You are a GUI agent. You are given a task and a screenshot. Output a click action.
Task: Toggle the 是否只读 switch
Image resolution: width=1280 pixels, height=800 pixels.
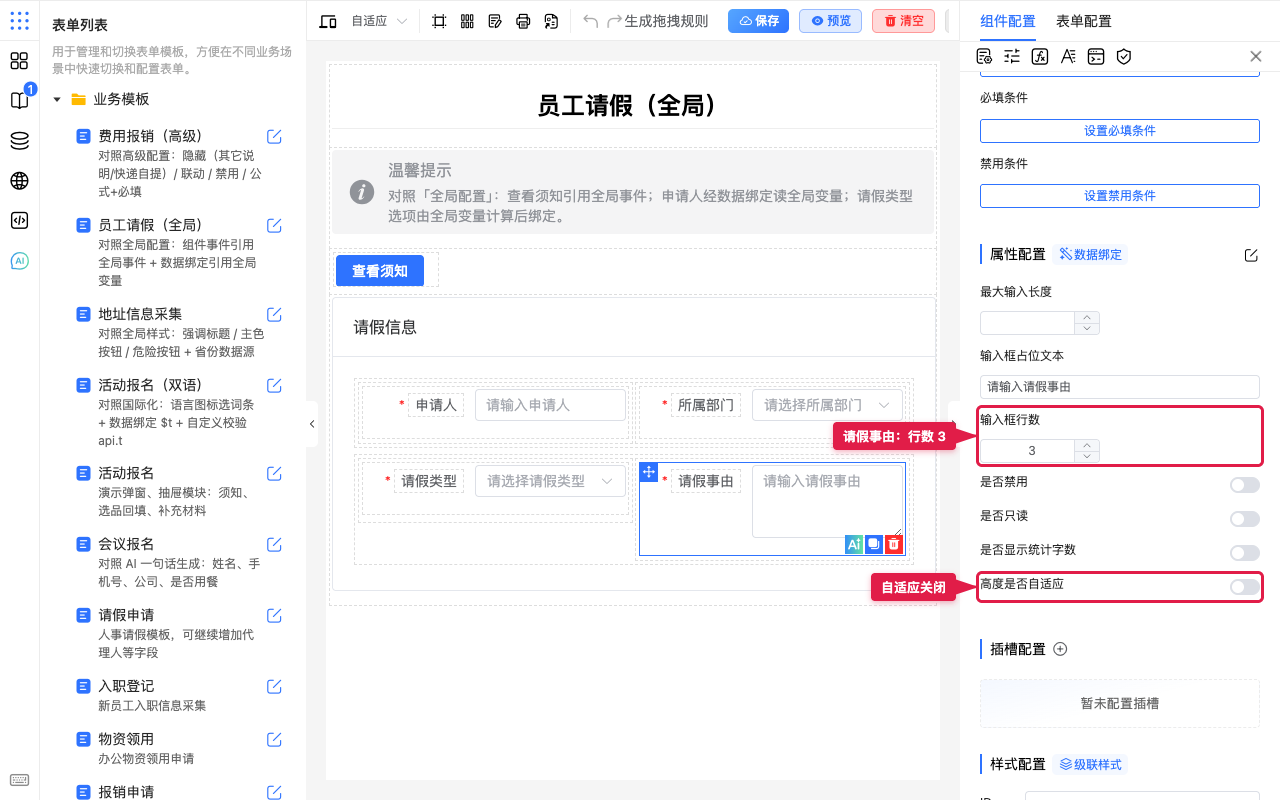coord(1245,519)
